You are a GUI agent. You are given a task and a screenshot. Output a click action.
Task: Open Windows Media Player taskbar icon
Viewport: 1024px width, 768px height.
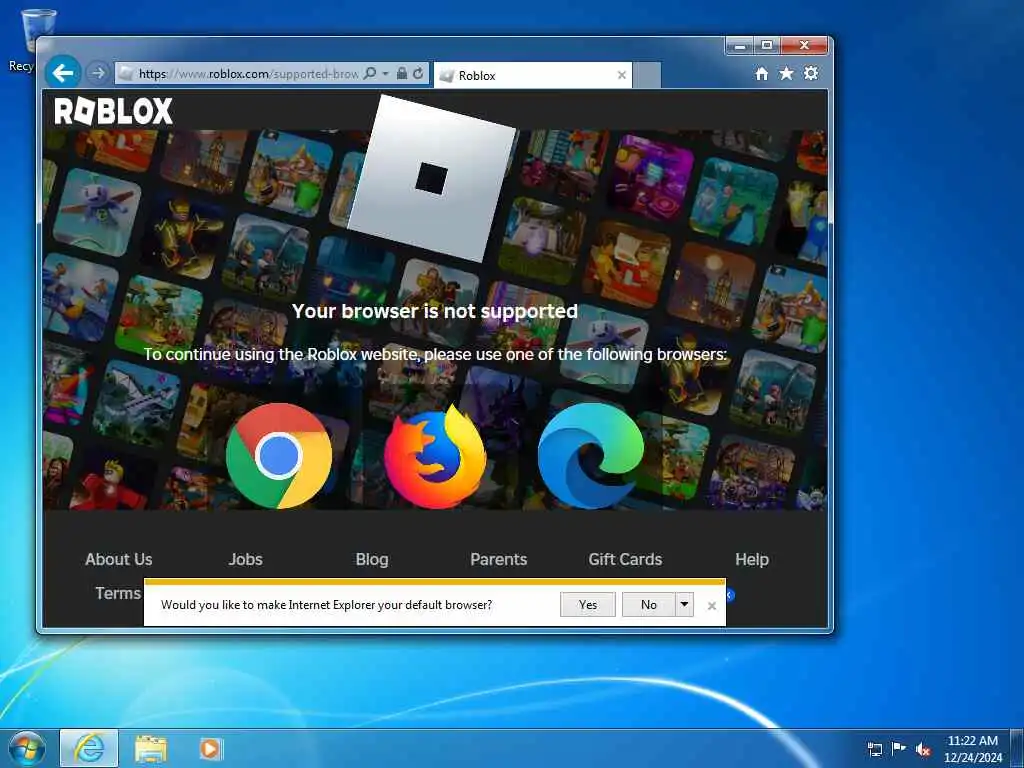210,749
